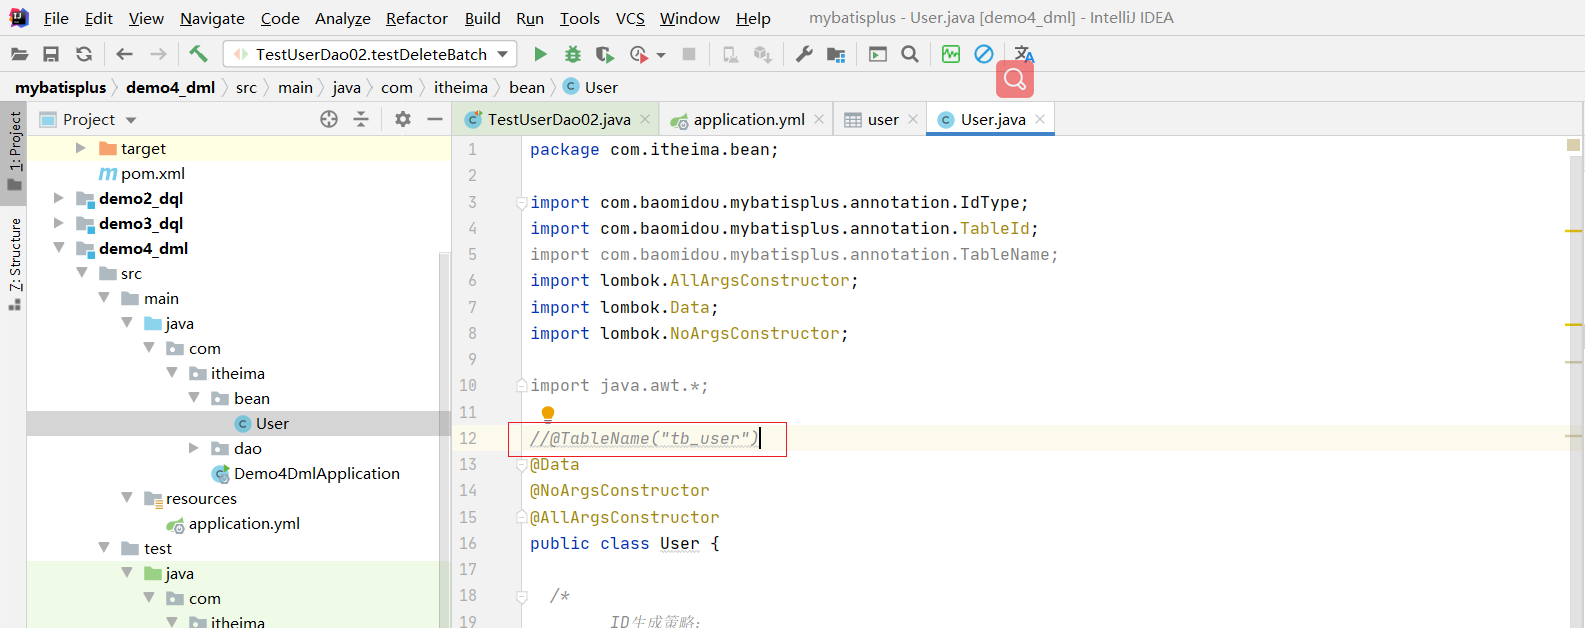Screen dimensions: 1585x628
Task: Collapse the test folder node
Action: click(x=104, y=548)
